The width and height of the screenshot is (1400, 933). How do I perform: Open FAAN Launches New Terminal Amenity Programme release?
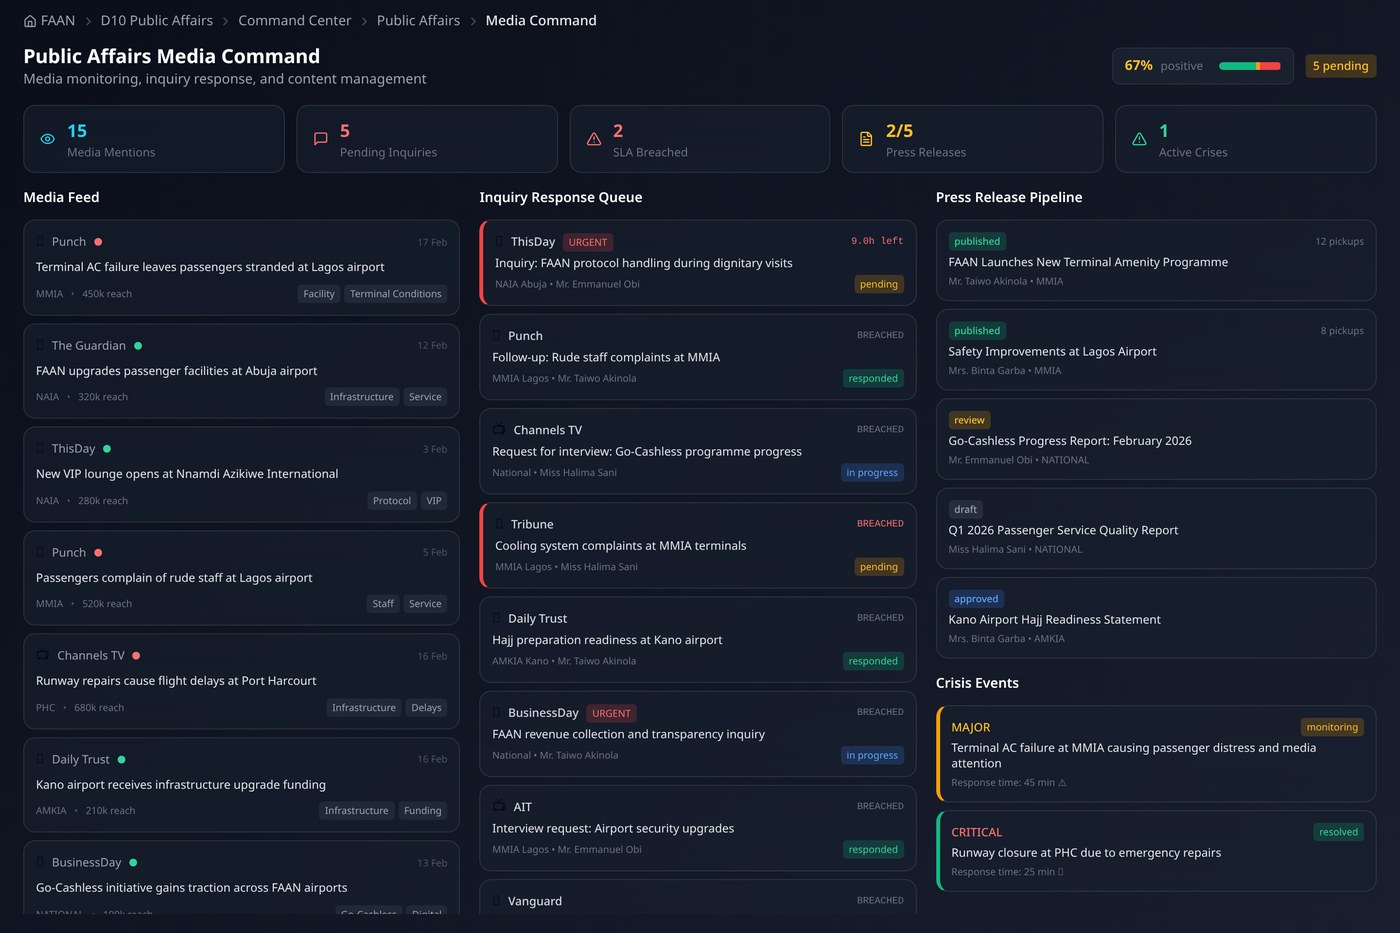1156,261
